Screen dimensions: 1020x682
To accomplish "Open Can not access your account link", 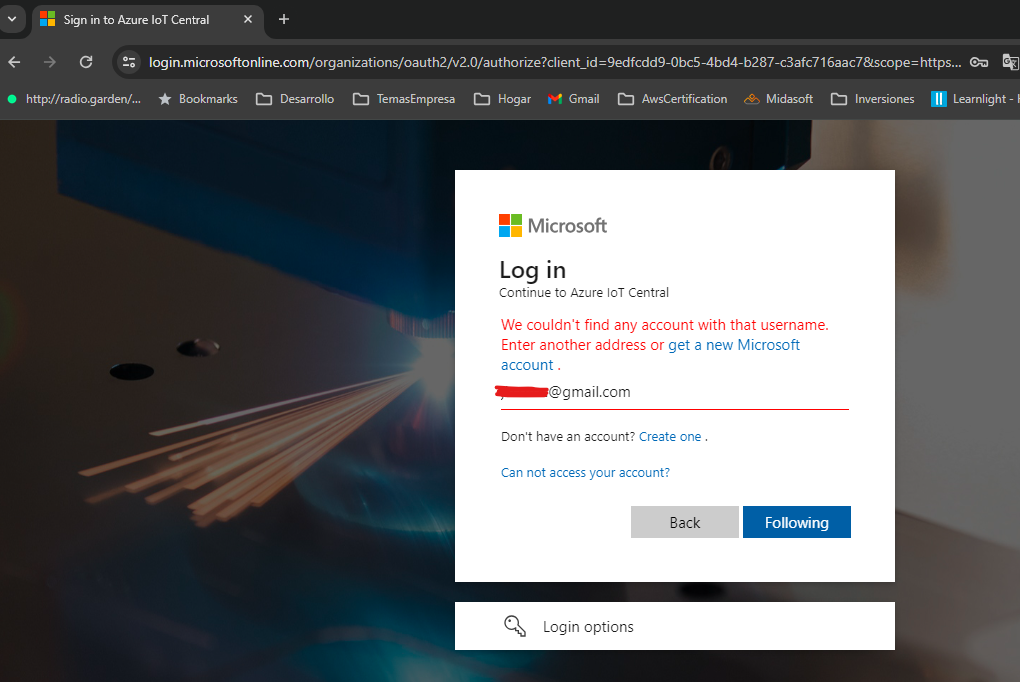I will pos(585,472).
